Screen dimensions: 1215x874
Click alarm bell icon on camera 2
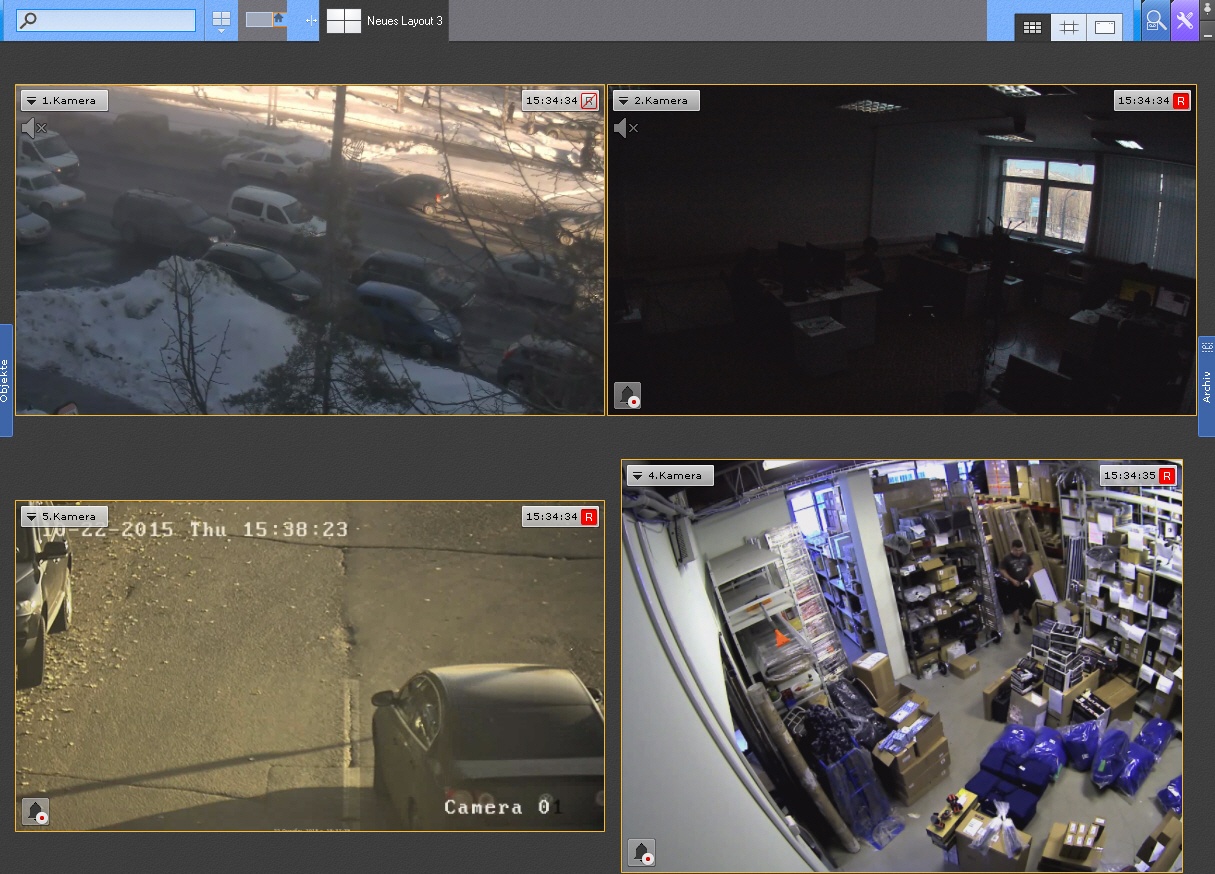pyautogui.click(x=628, y=396)
